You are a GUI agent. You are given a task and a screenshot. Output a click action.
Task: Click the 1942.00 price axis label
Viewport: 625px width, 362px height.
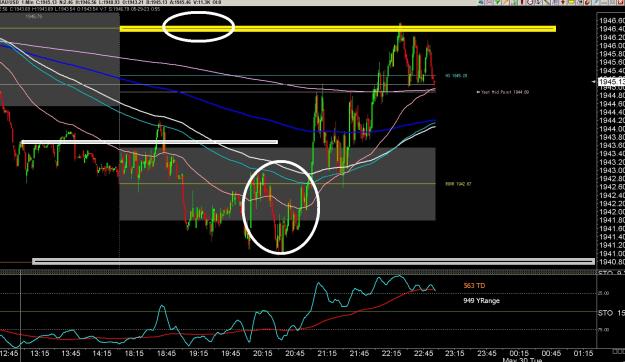click(612, 212)
